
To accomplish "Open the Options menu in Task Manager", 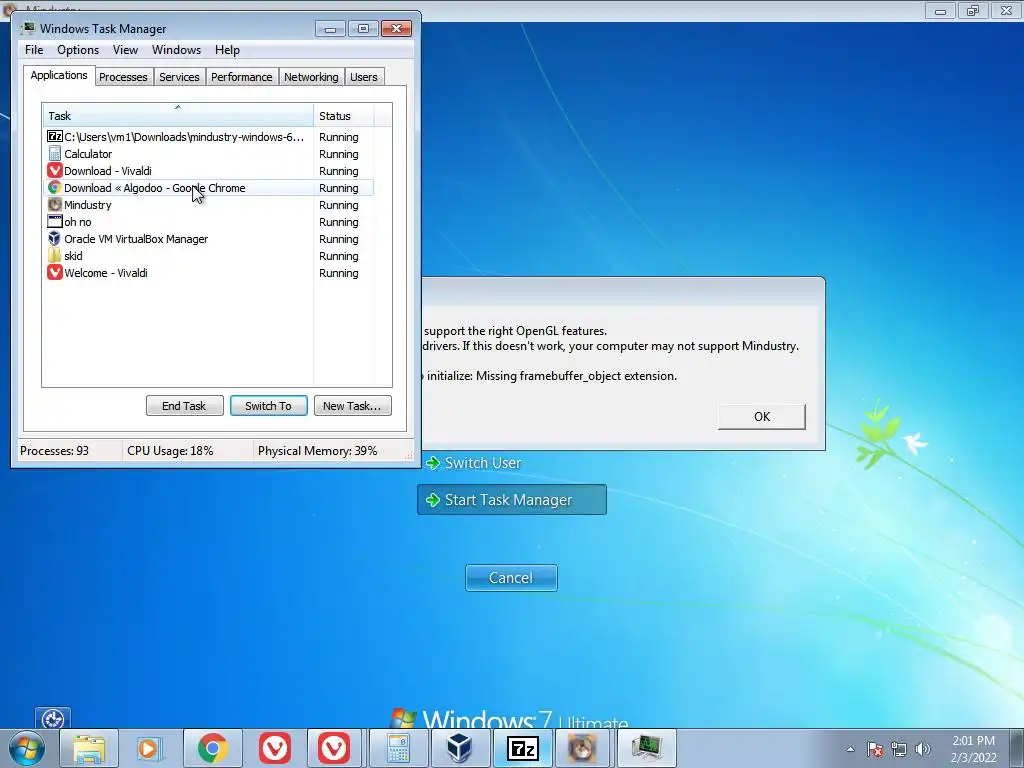I will click(x=78, y=50).
